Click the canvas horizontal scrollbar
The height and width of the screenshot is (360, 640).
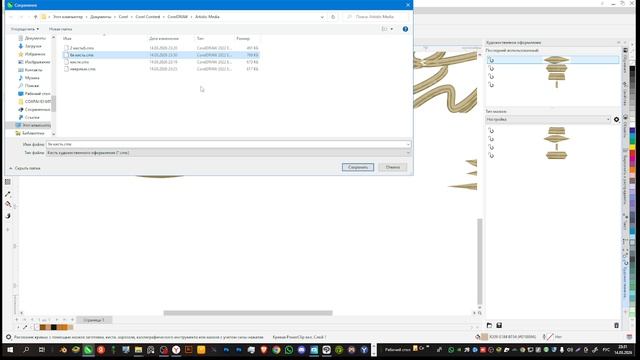(248, 313)
